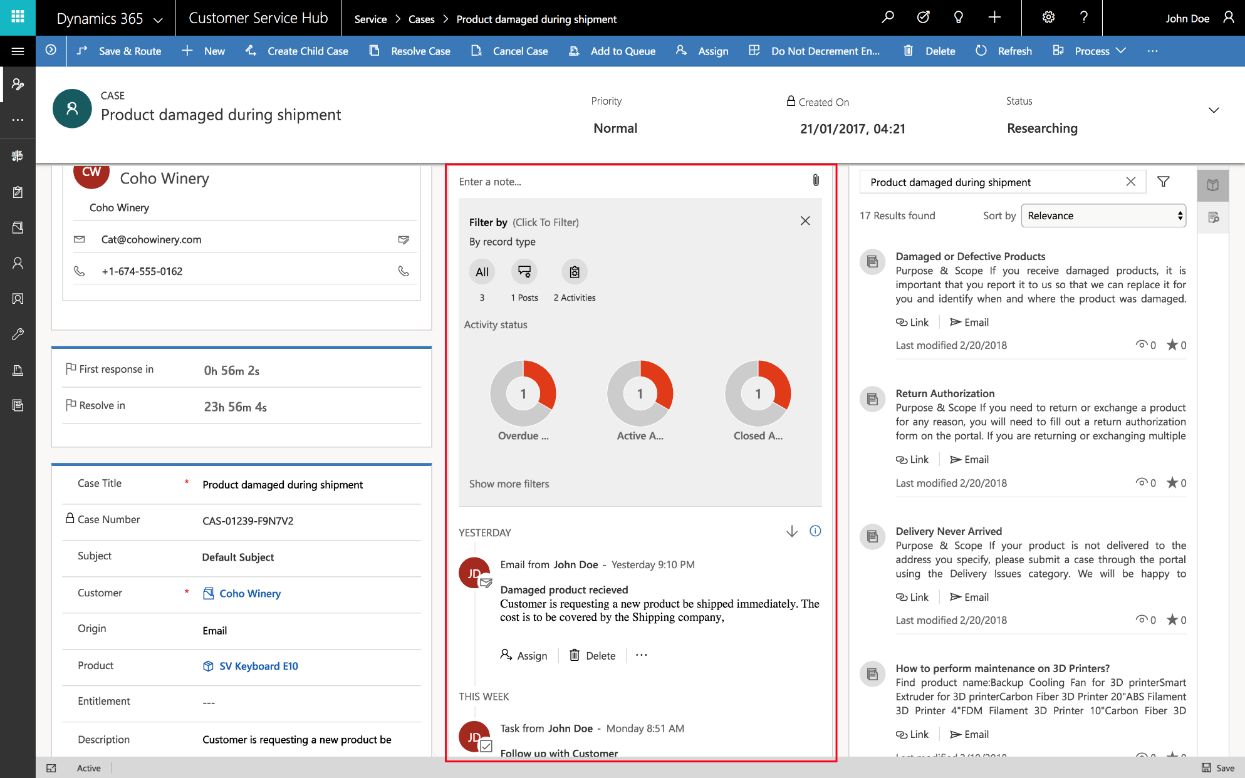This screenshot has width=1245, height=778.
Task: Click Show more filters
Action: pos(509,484)
